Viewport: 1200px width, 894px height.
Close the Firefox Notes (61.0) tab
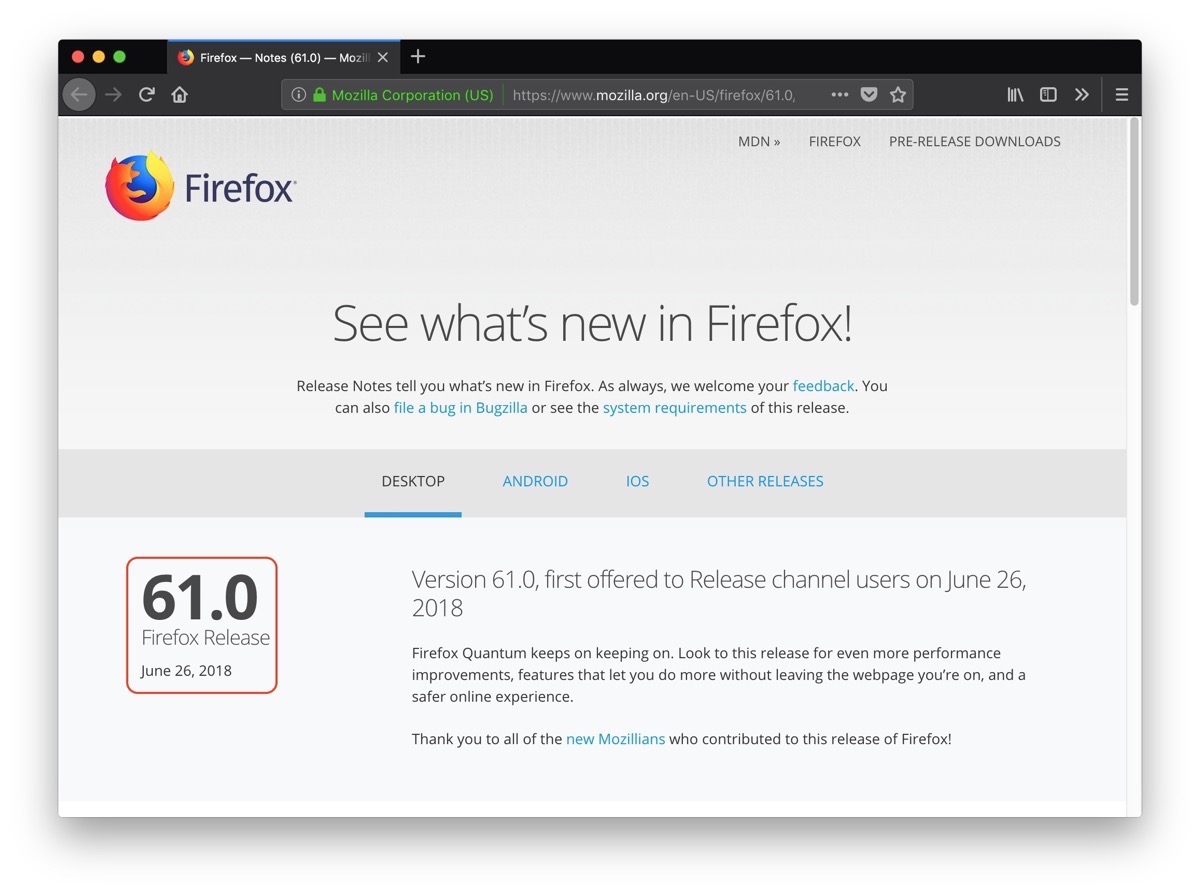point(383,58)
